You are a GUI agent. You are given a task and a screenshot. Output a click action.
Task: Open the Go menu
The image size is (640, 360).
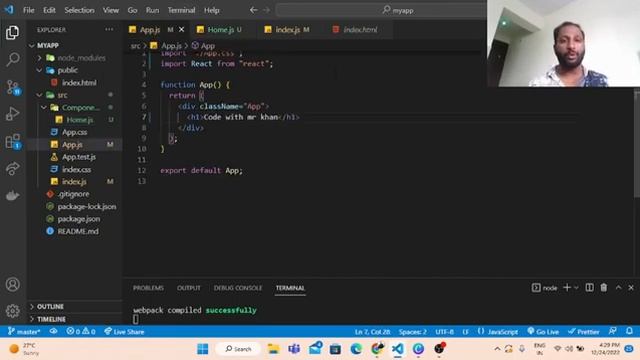click(132, 10)
